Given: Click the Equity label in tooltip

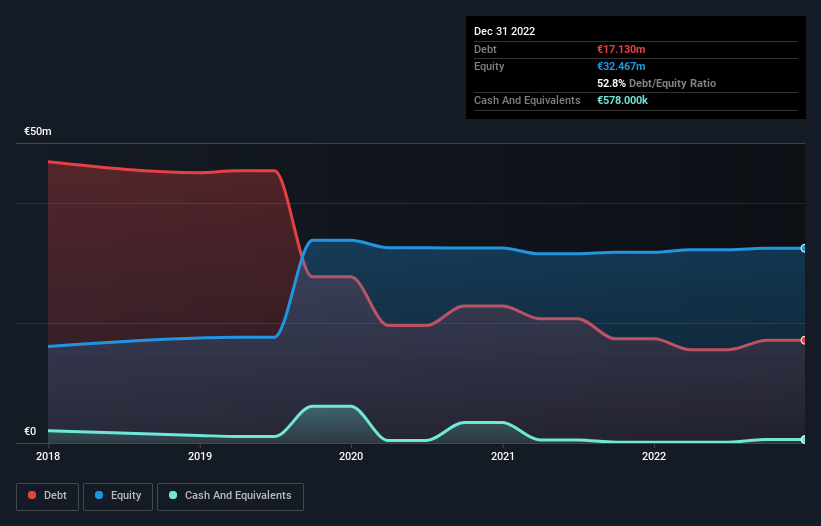Looking at the screenshot, I should [489, 66].
